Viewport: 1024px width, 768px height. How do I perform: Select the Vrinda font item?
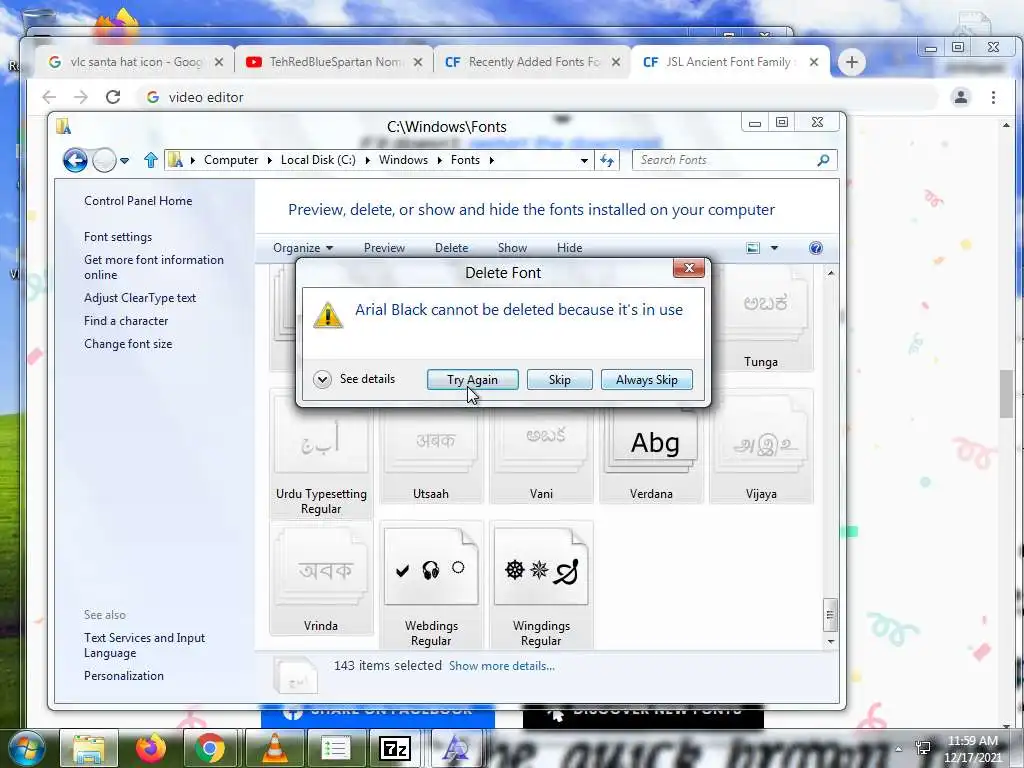coord(321,578)
